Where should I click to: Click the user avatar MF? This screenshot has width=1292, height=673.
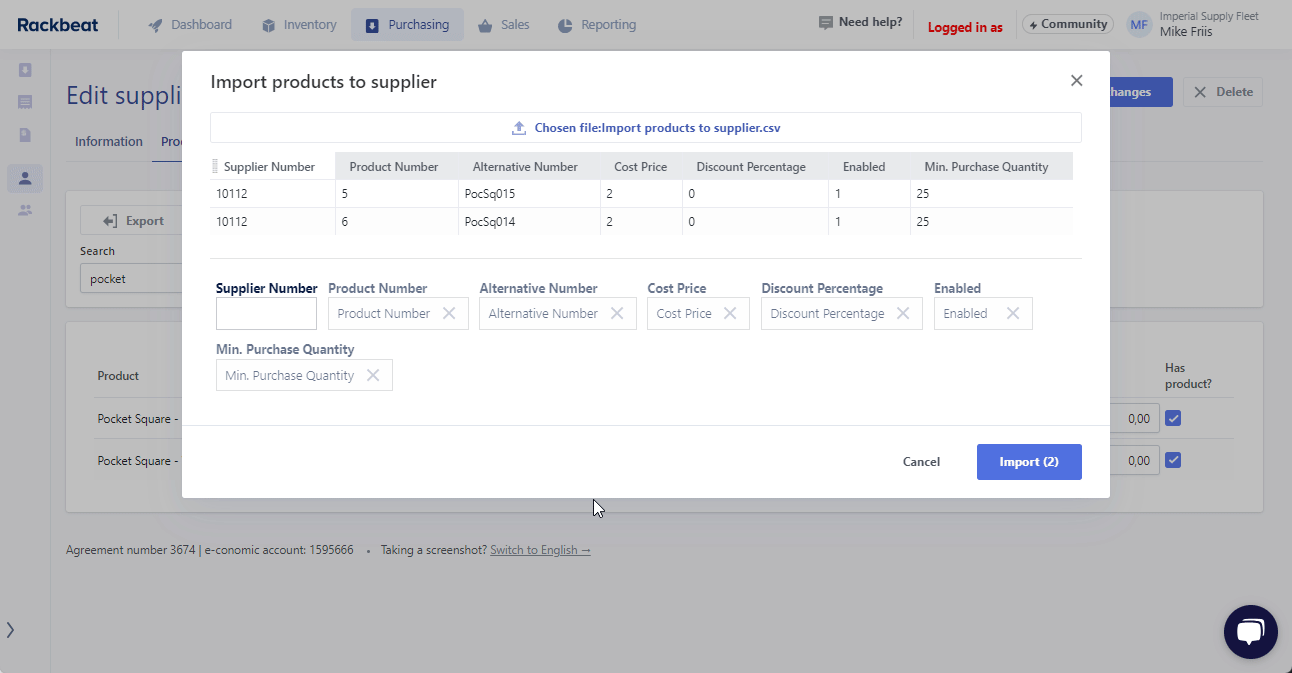[1139, 25]
